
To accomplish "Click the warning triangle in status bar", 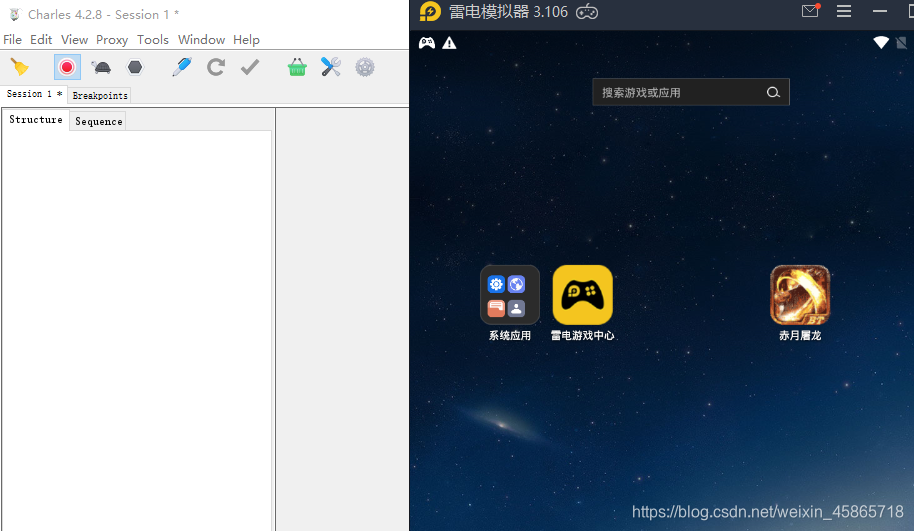I will (x=449, y=43).
